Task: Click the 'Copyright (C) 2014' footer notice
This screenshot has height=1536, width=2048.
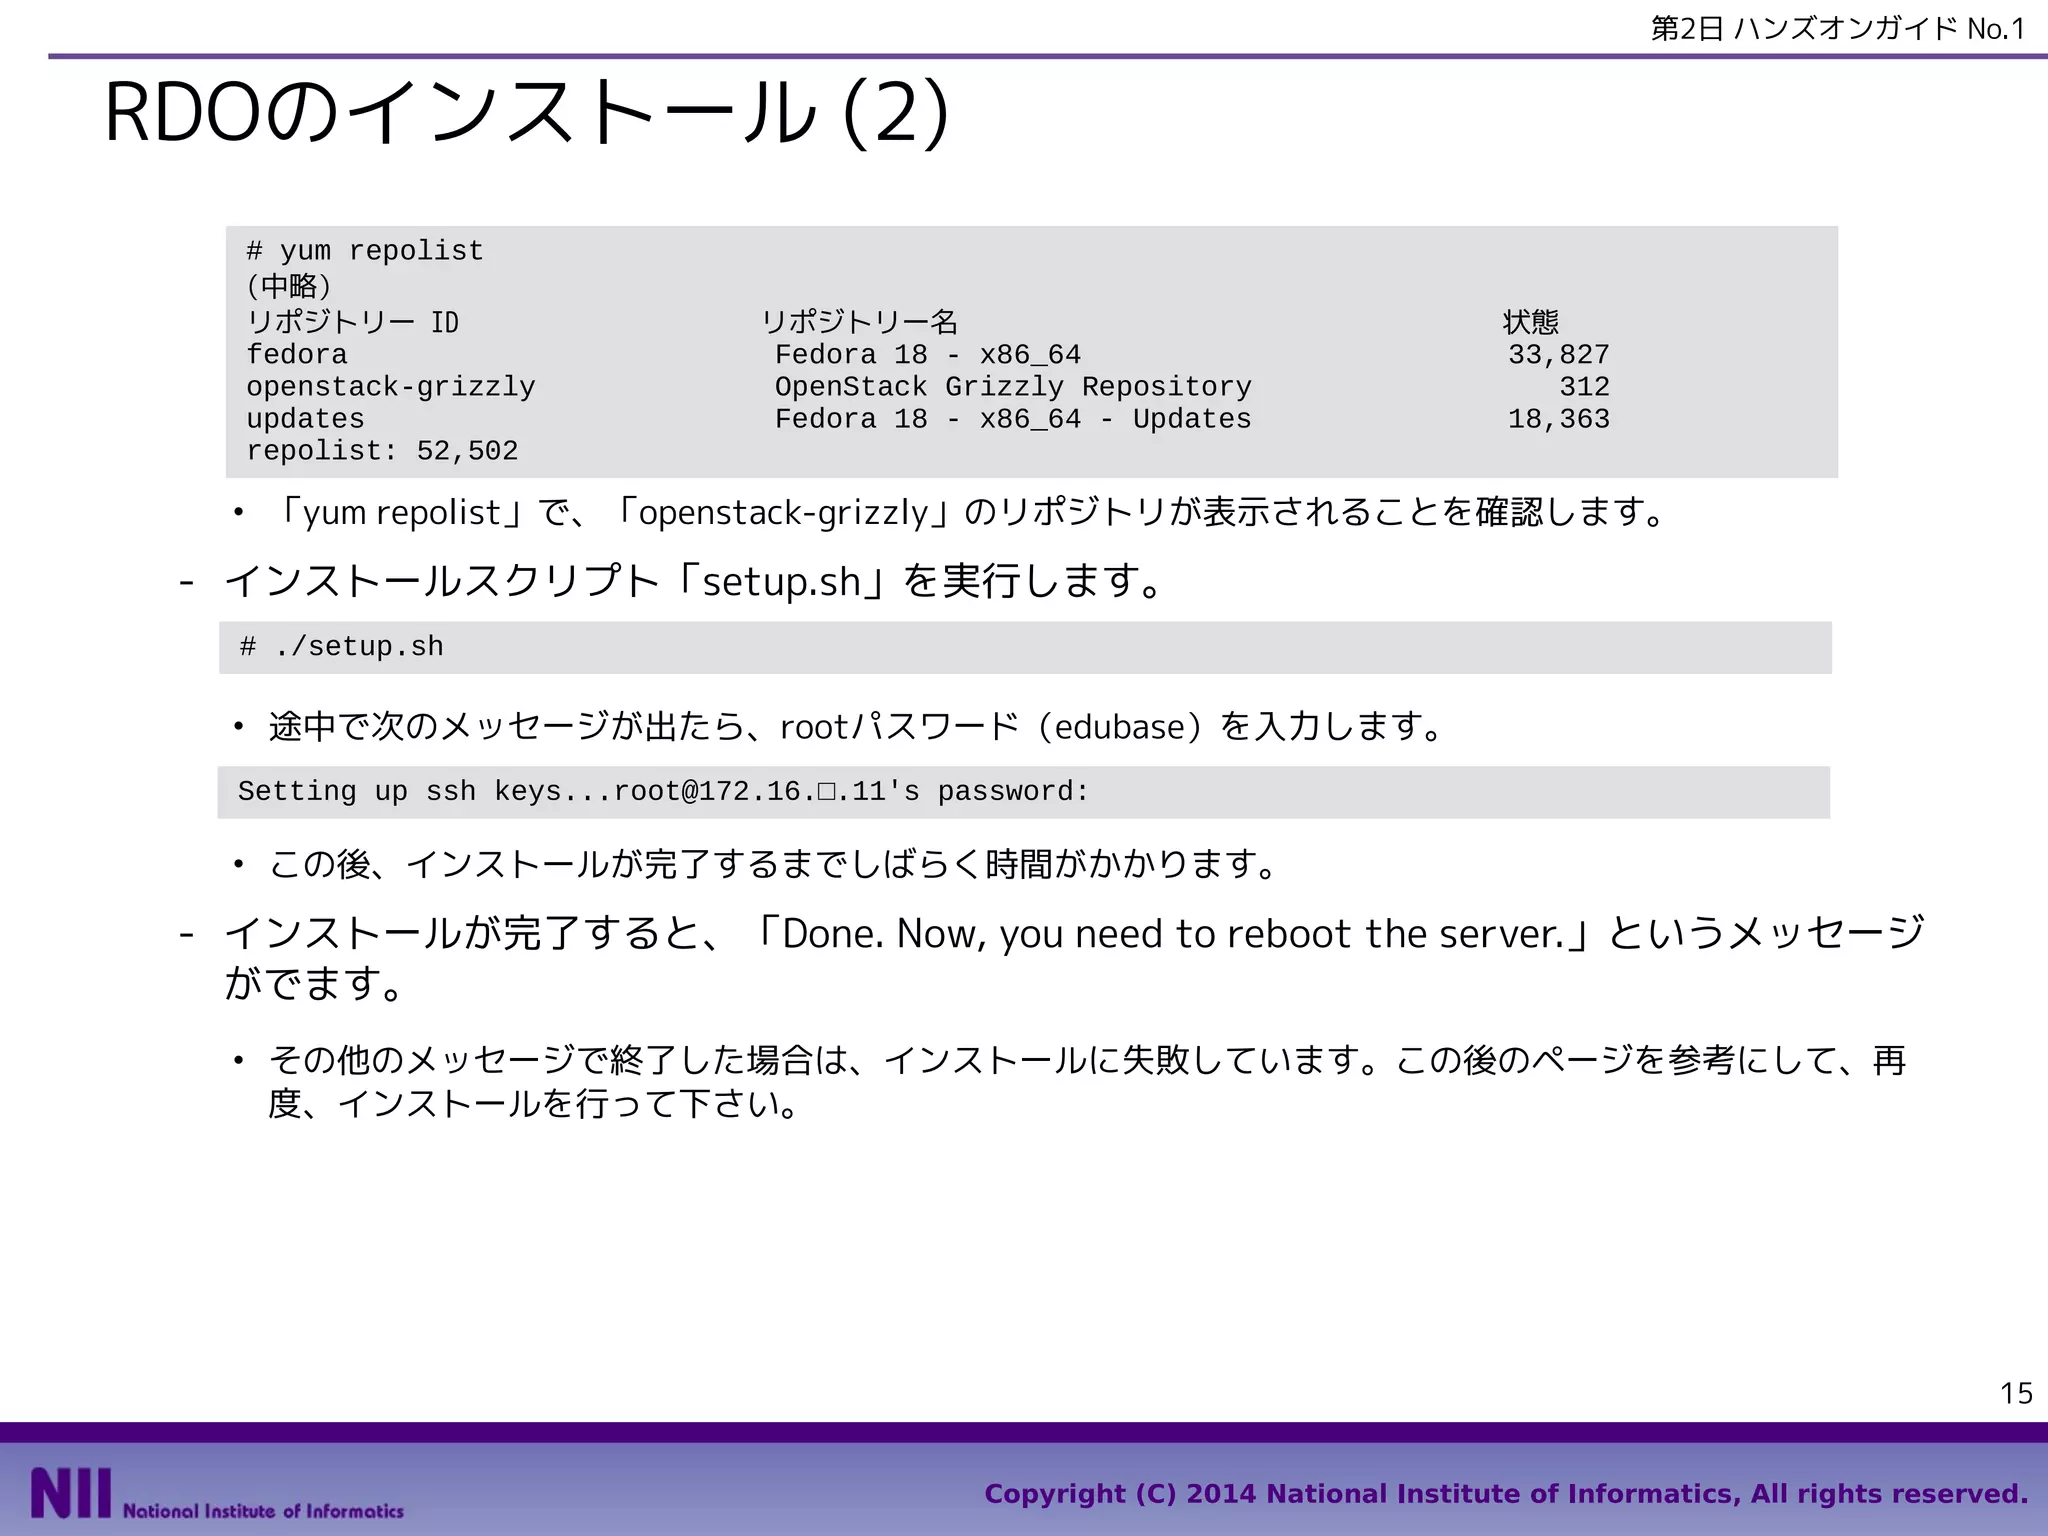Action: (1506, 1494)
